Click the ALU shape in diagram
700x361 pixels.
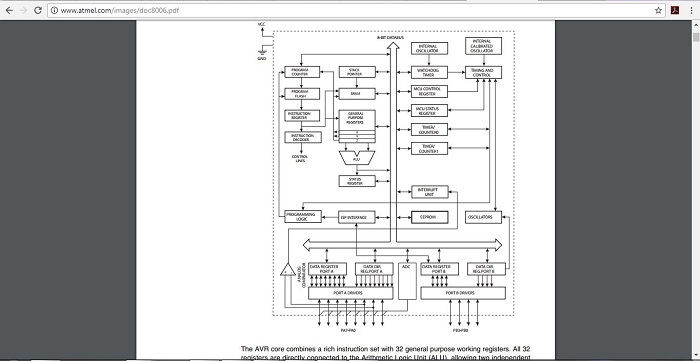(x=357, y=158)
